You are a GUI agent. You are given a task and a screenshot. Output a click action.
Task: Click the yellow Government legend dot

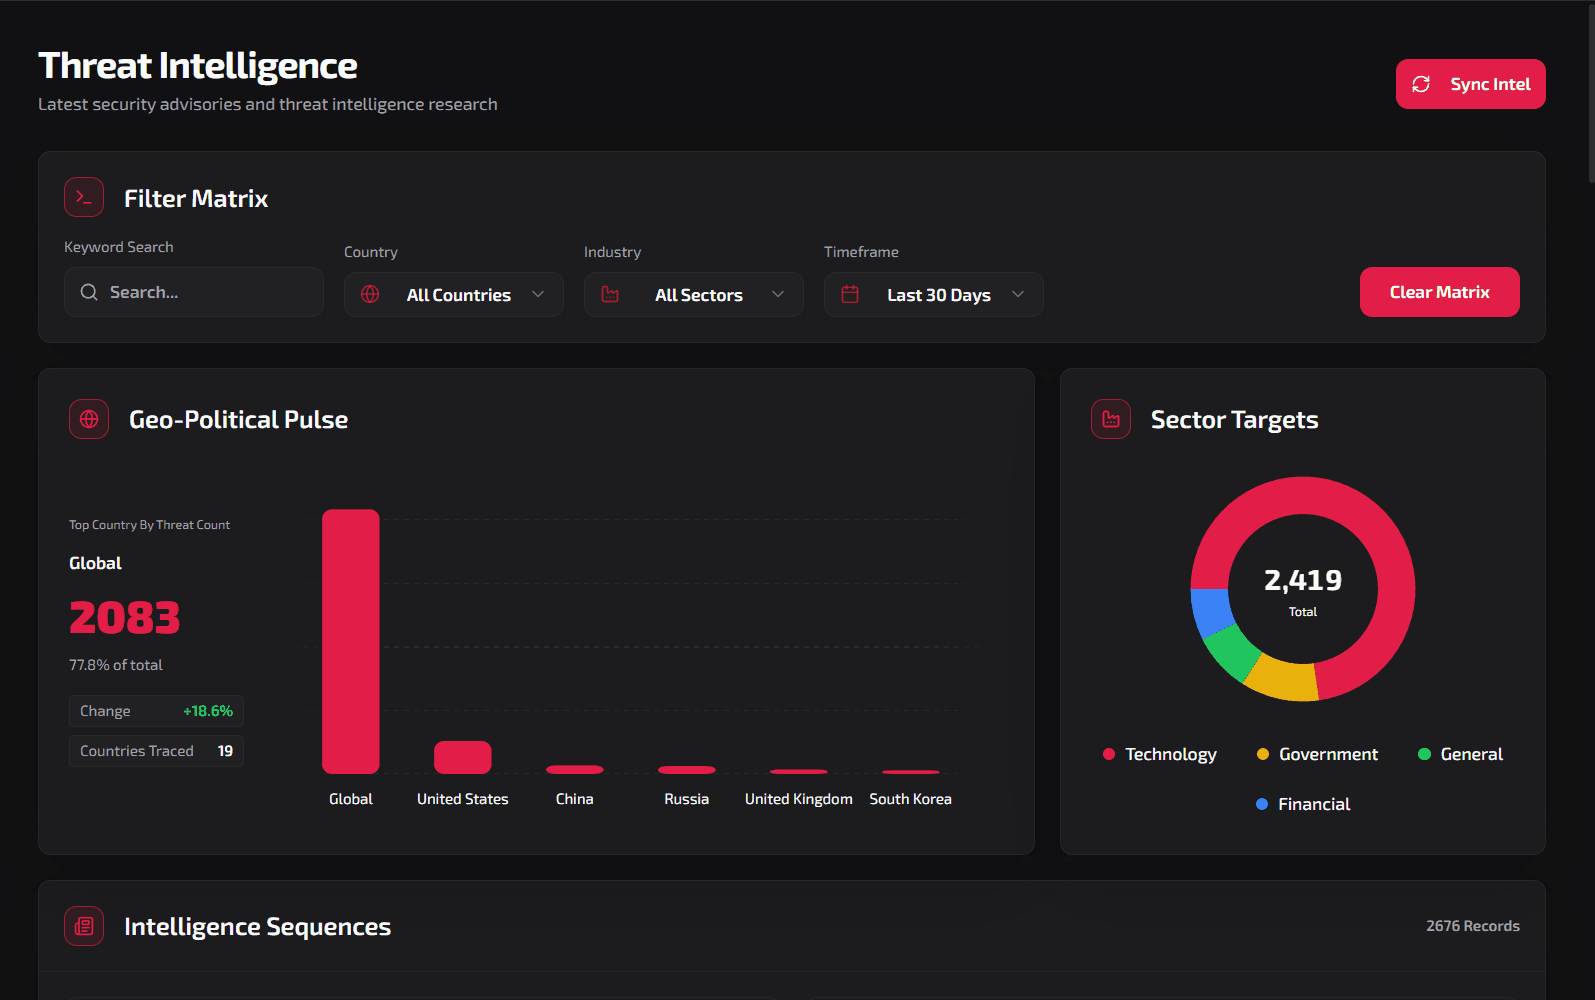point(1263,754)
